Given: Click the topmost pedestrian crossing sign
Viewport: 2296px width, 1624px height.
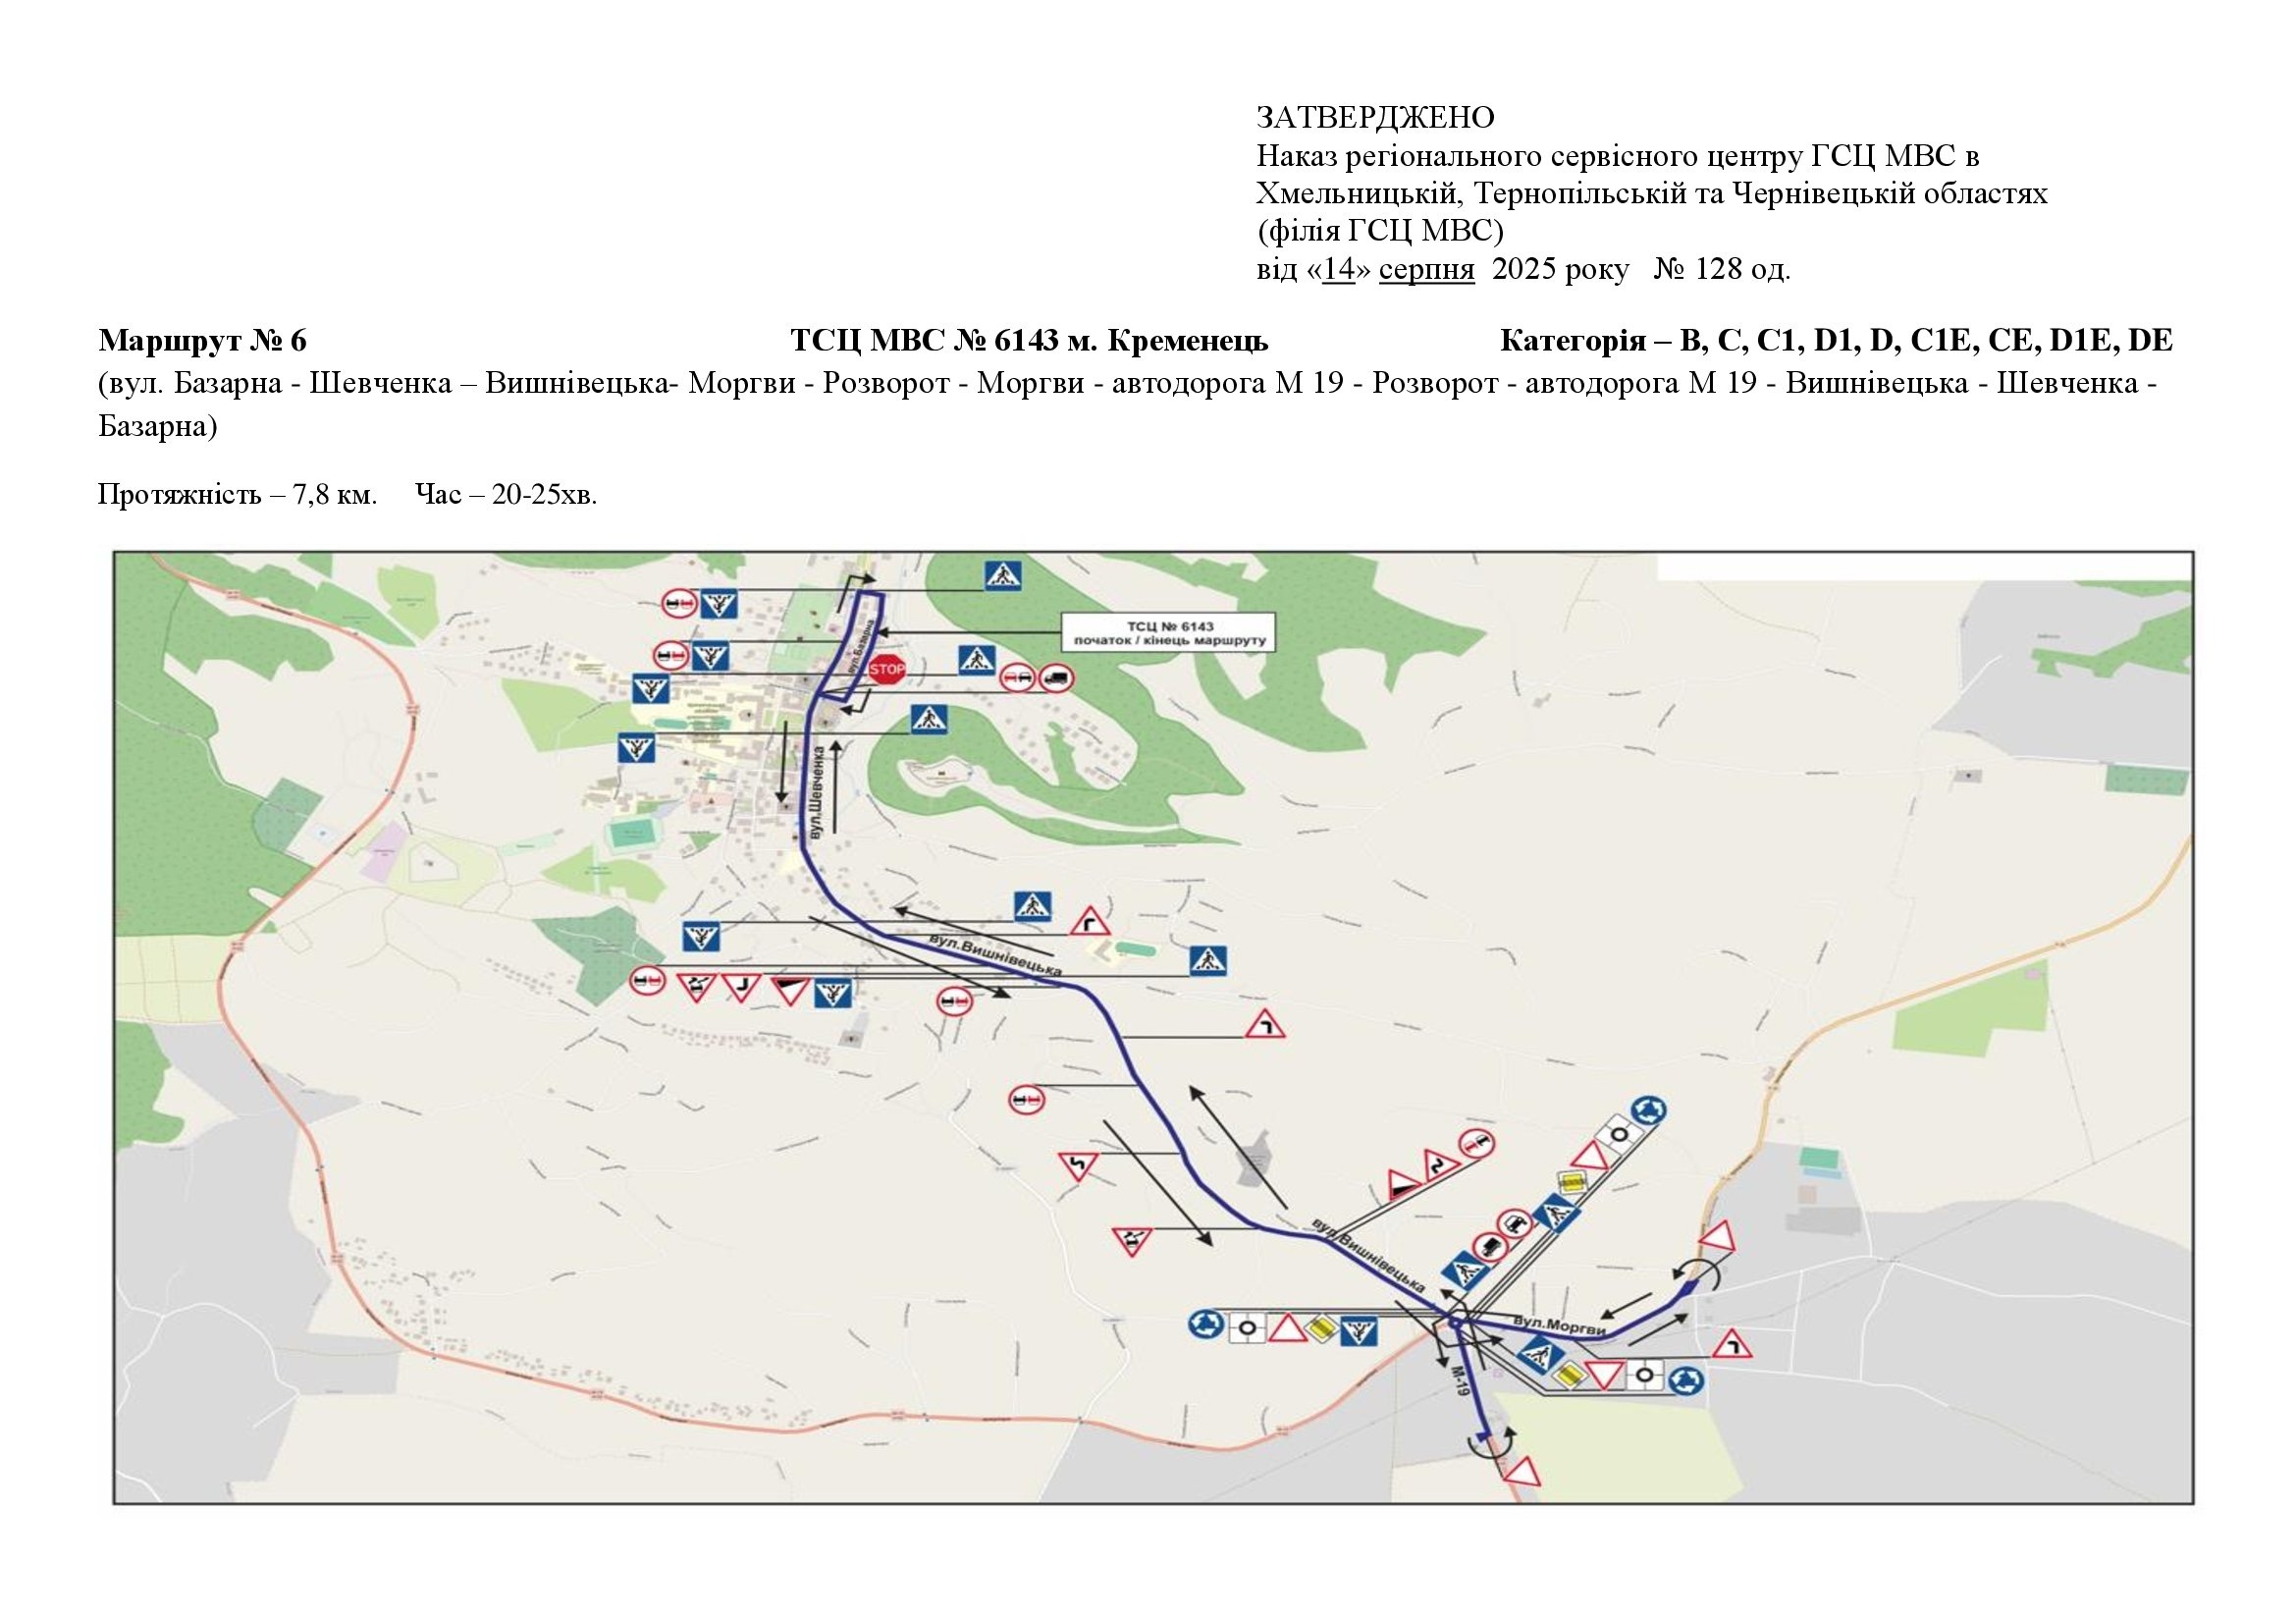Looking at the screenshot, I should click(x=1002, y=575).
